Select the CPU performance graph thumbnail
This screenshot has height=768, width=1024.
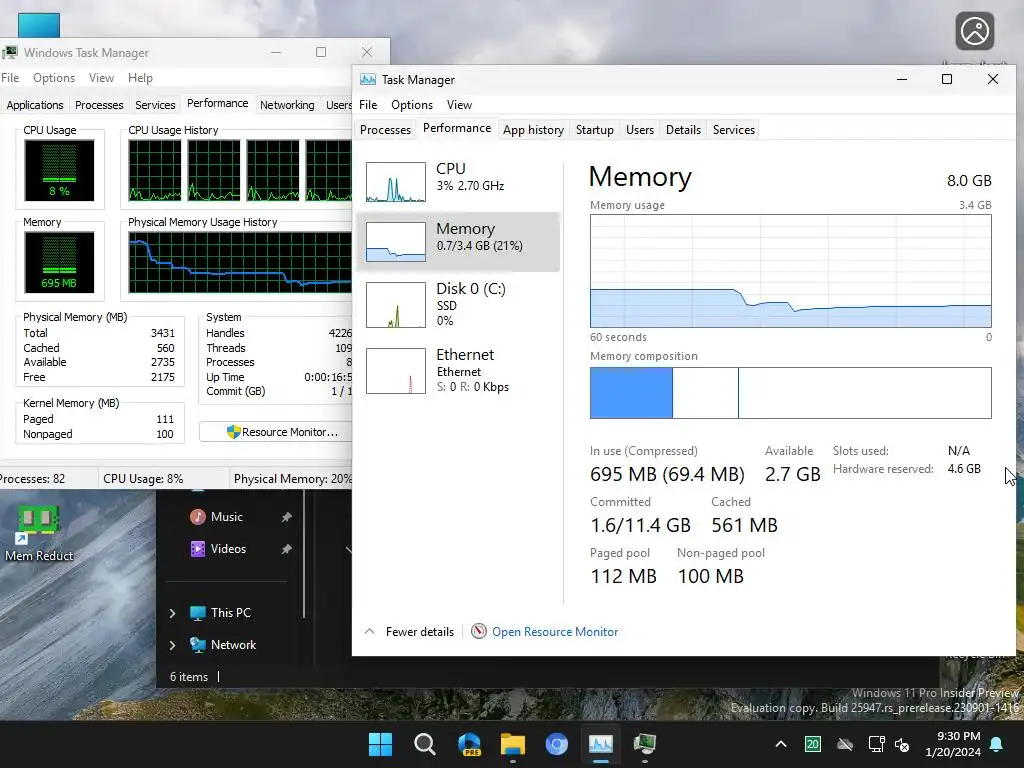coord(396,182)
